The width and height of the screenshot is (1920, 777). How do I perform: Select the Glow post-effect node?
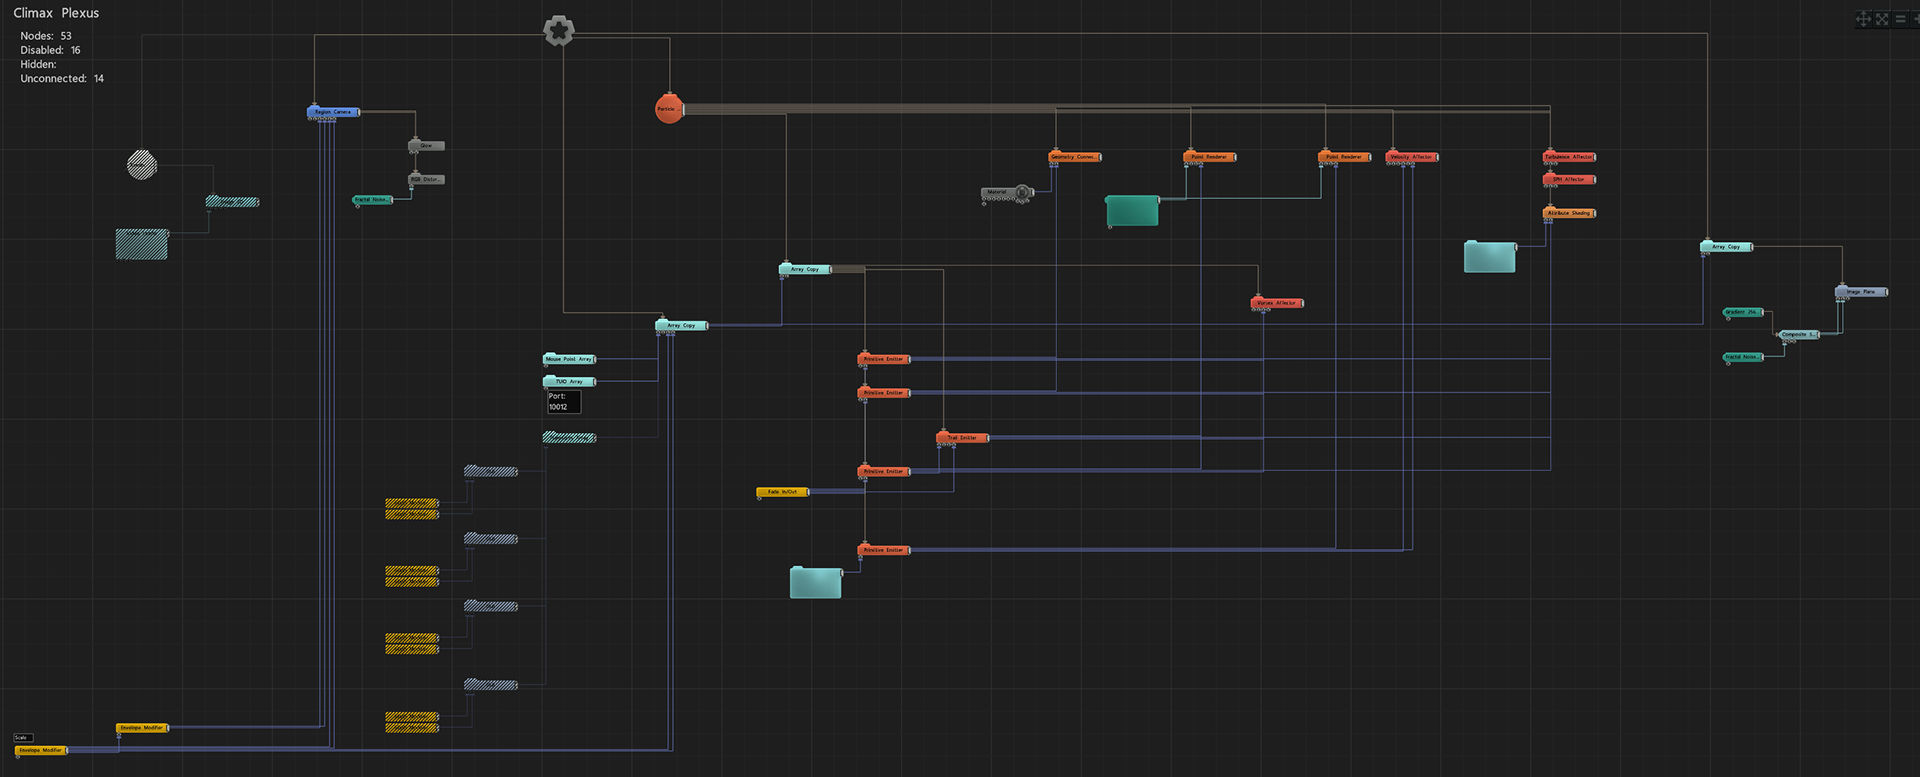(x=426, y=146)
